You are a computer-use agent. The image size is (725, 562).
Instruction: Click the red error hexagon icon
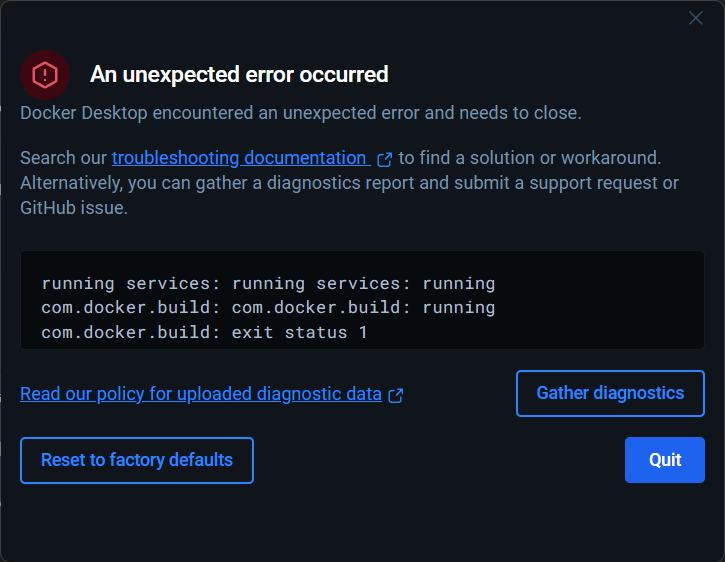coord(45,74)
